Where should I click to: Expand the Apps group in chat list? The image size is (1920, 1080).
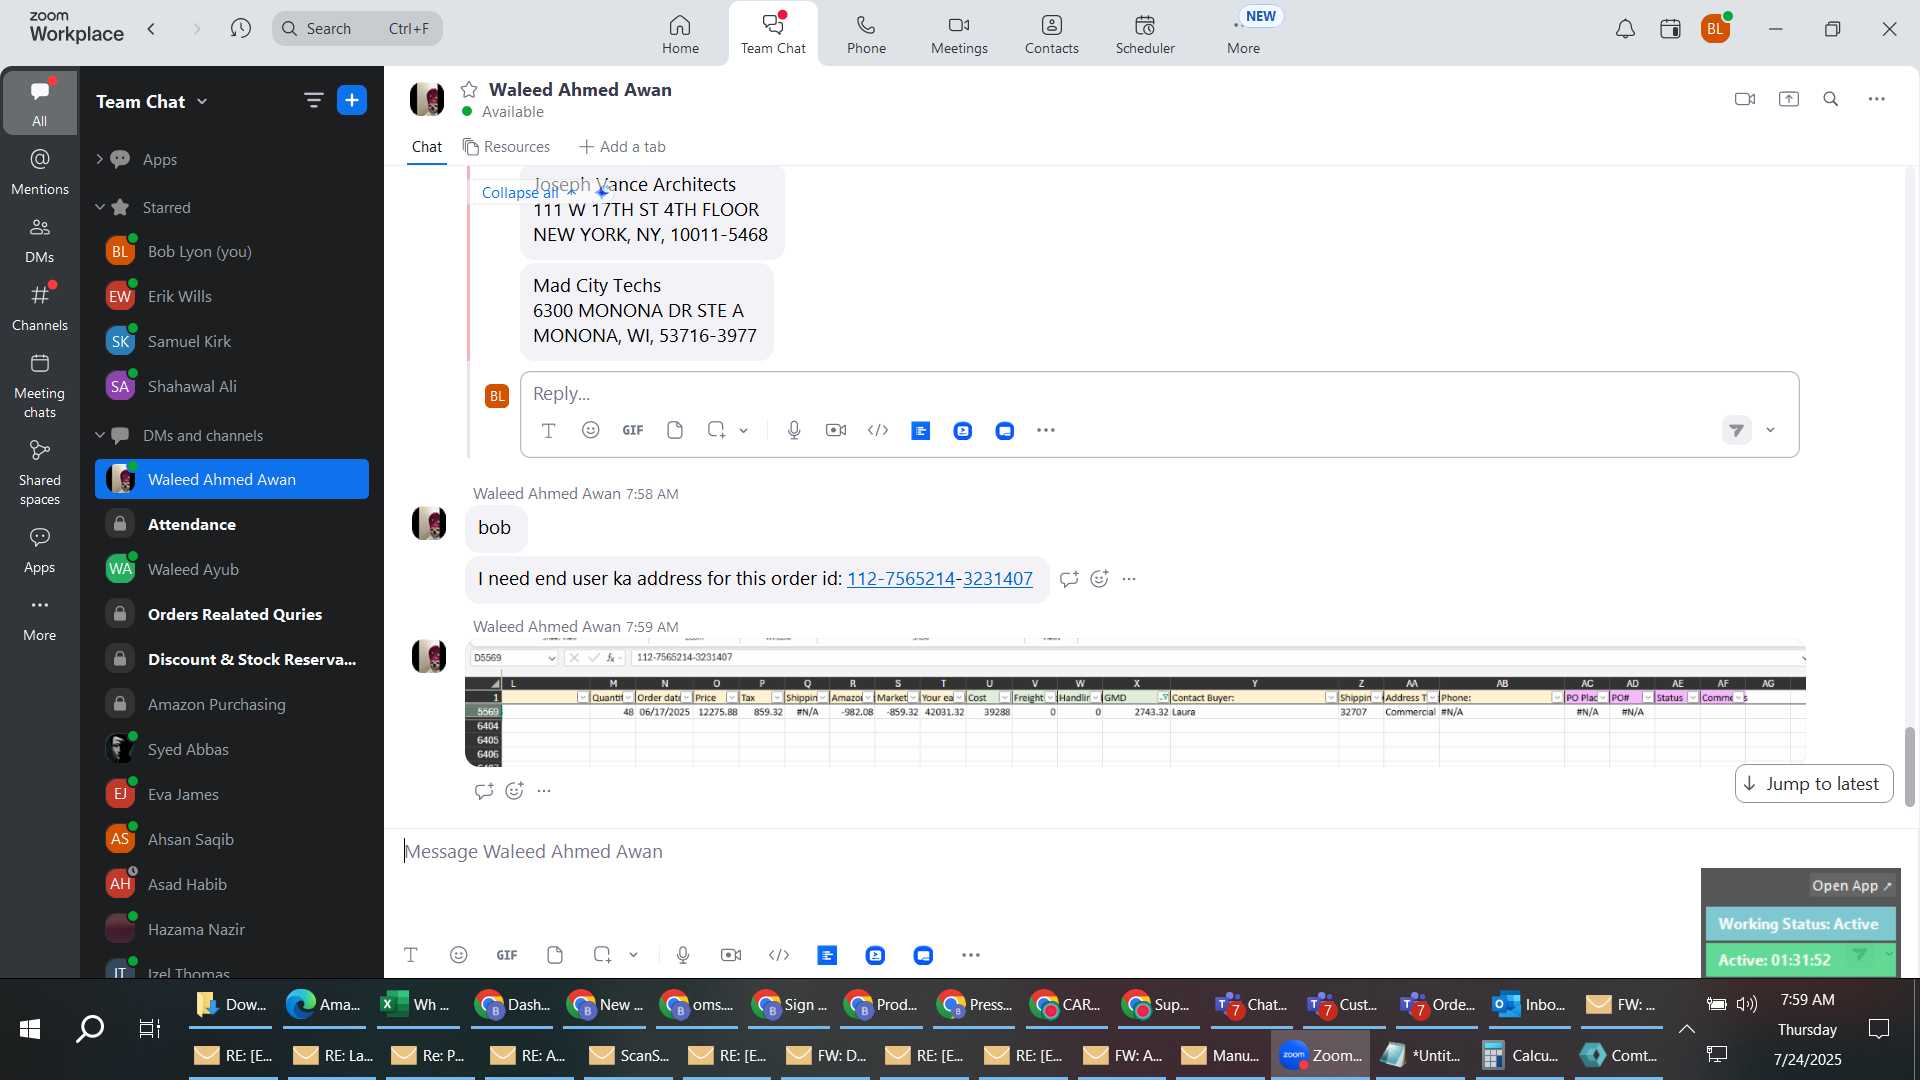pos(99,159)
